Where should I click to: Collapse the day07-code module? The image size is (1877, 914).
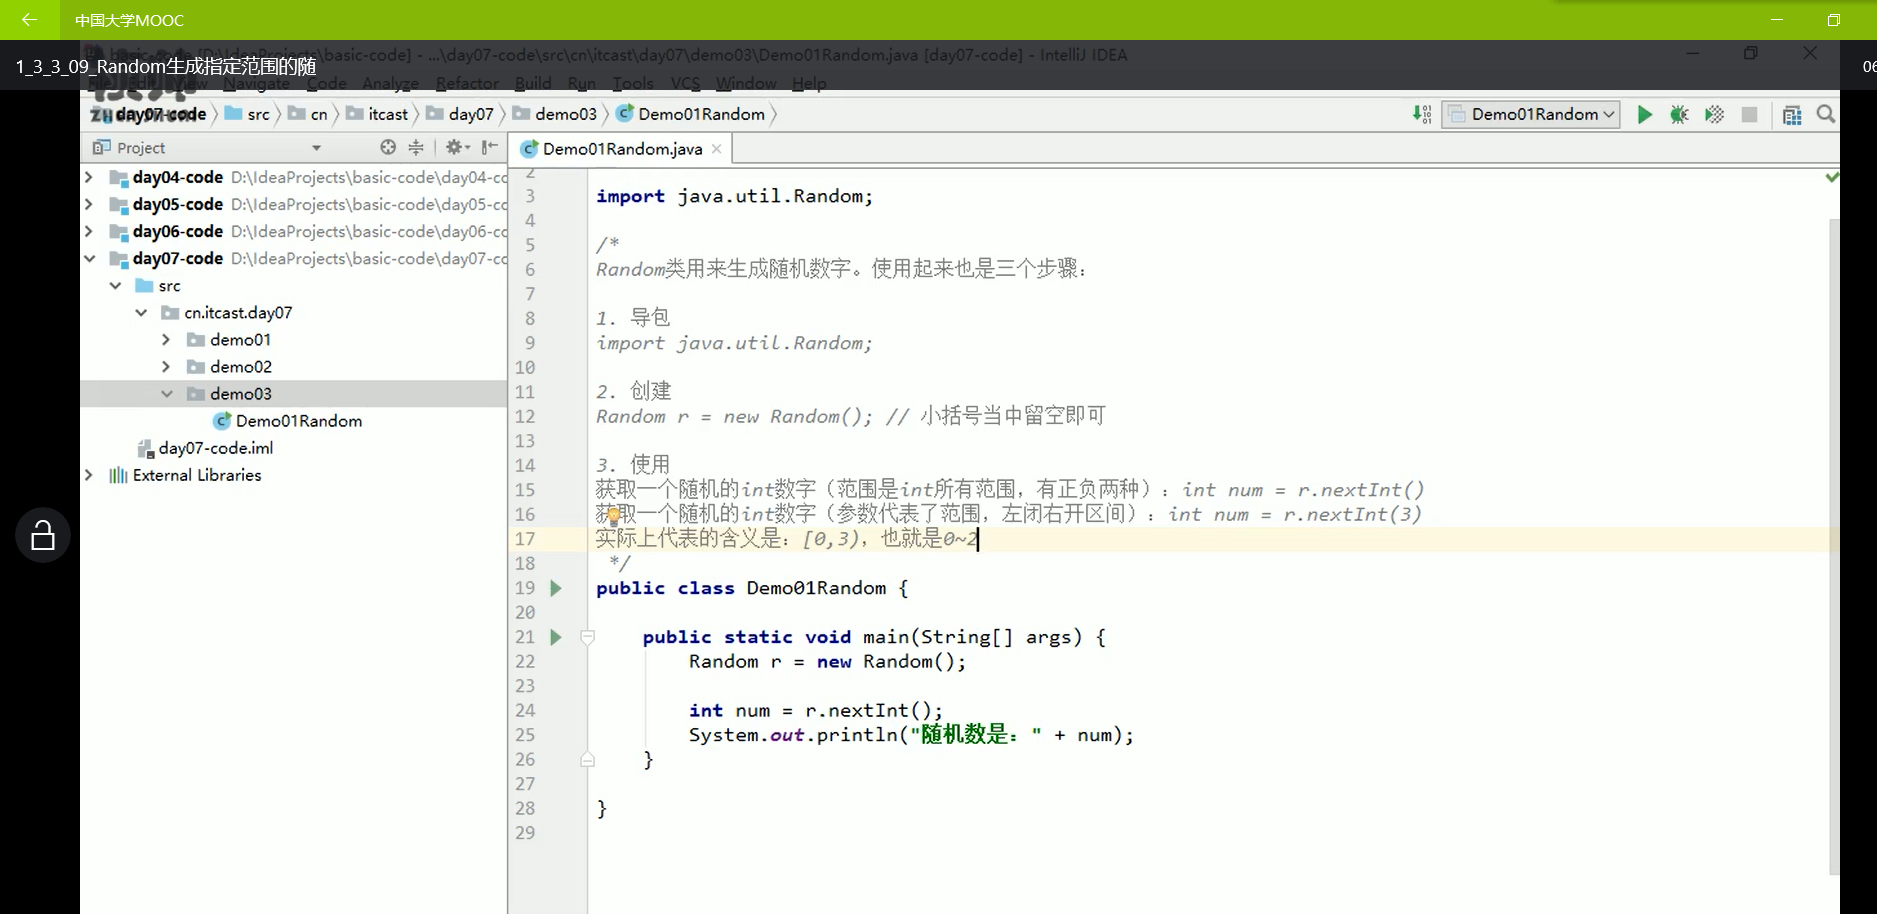[89, 258]
